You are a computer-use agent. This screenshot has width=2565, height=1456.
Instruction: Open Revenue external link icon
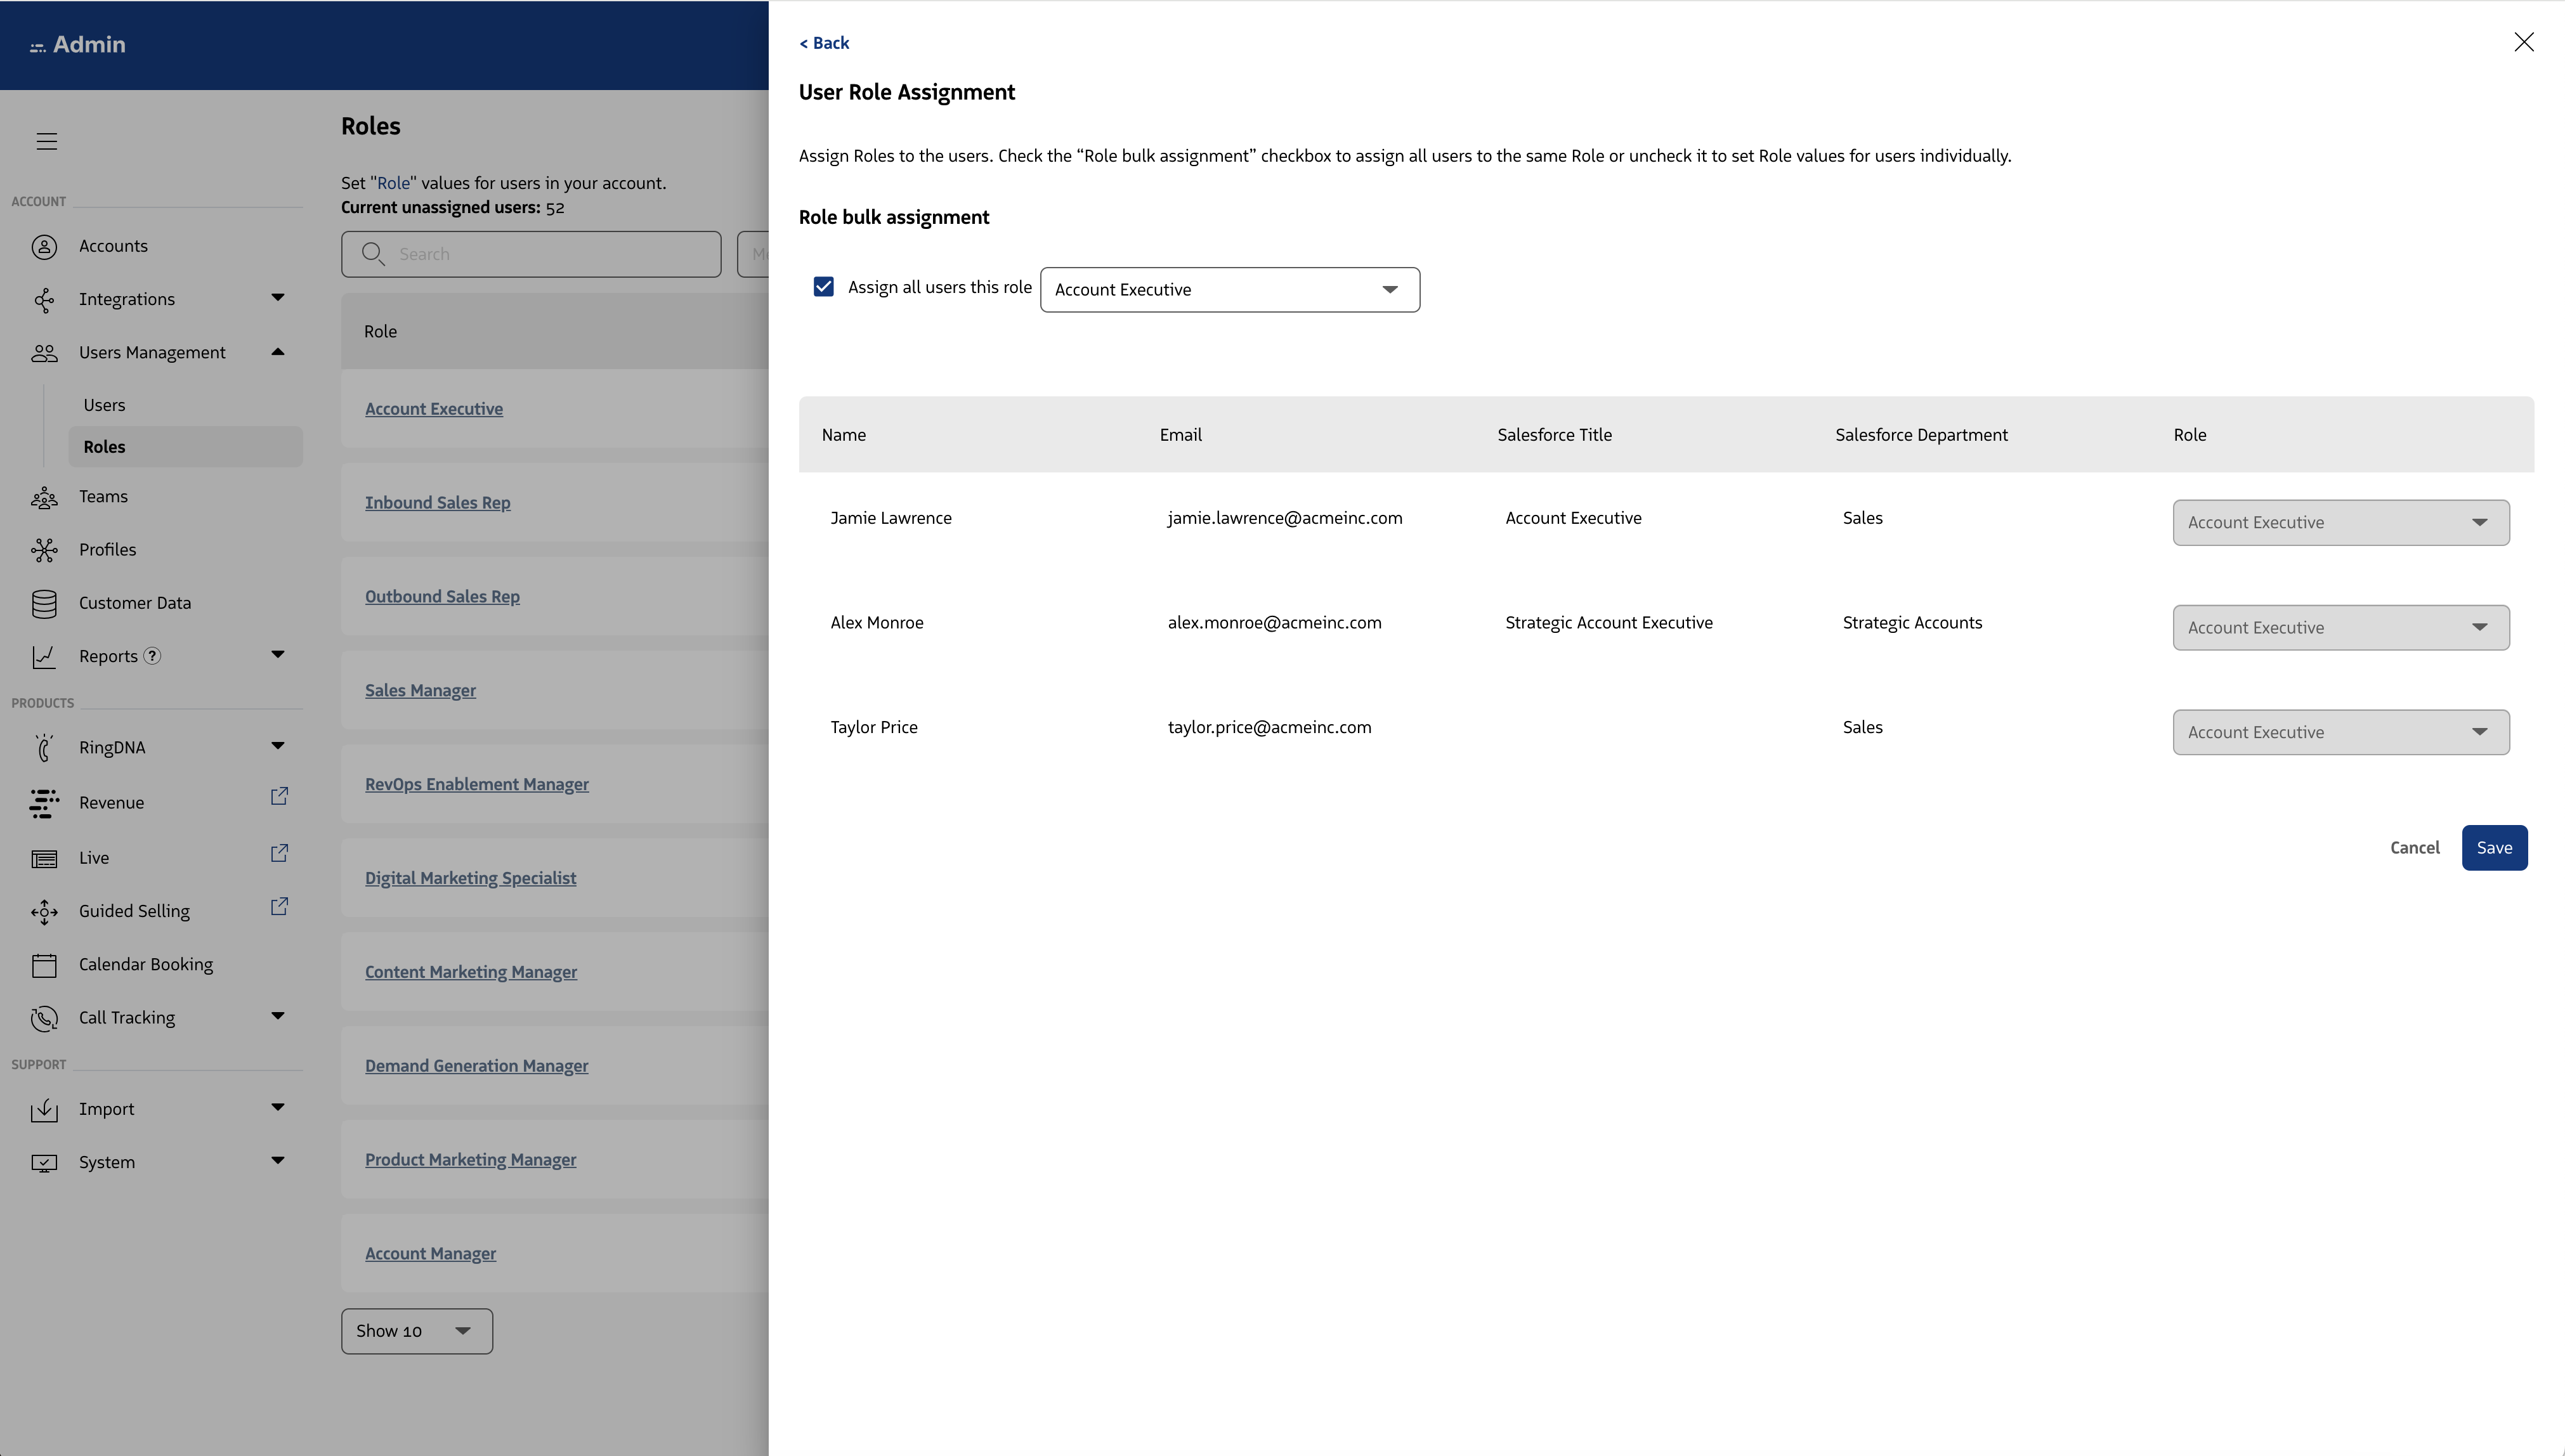279,797
